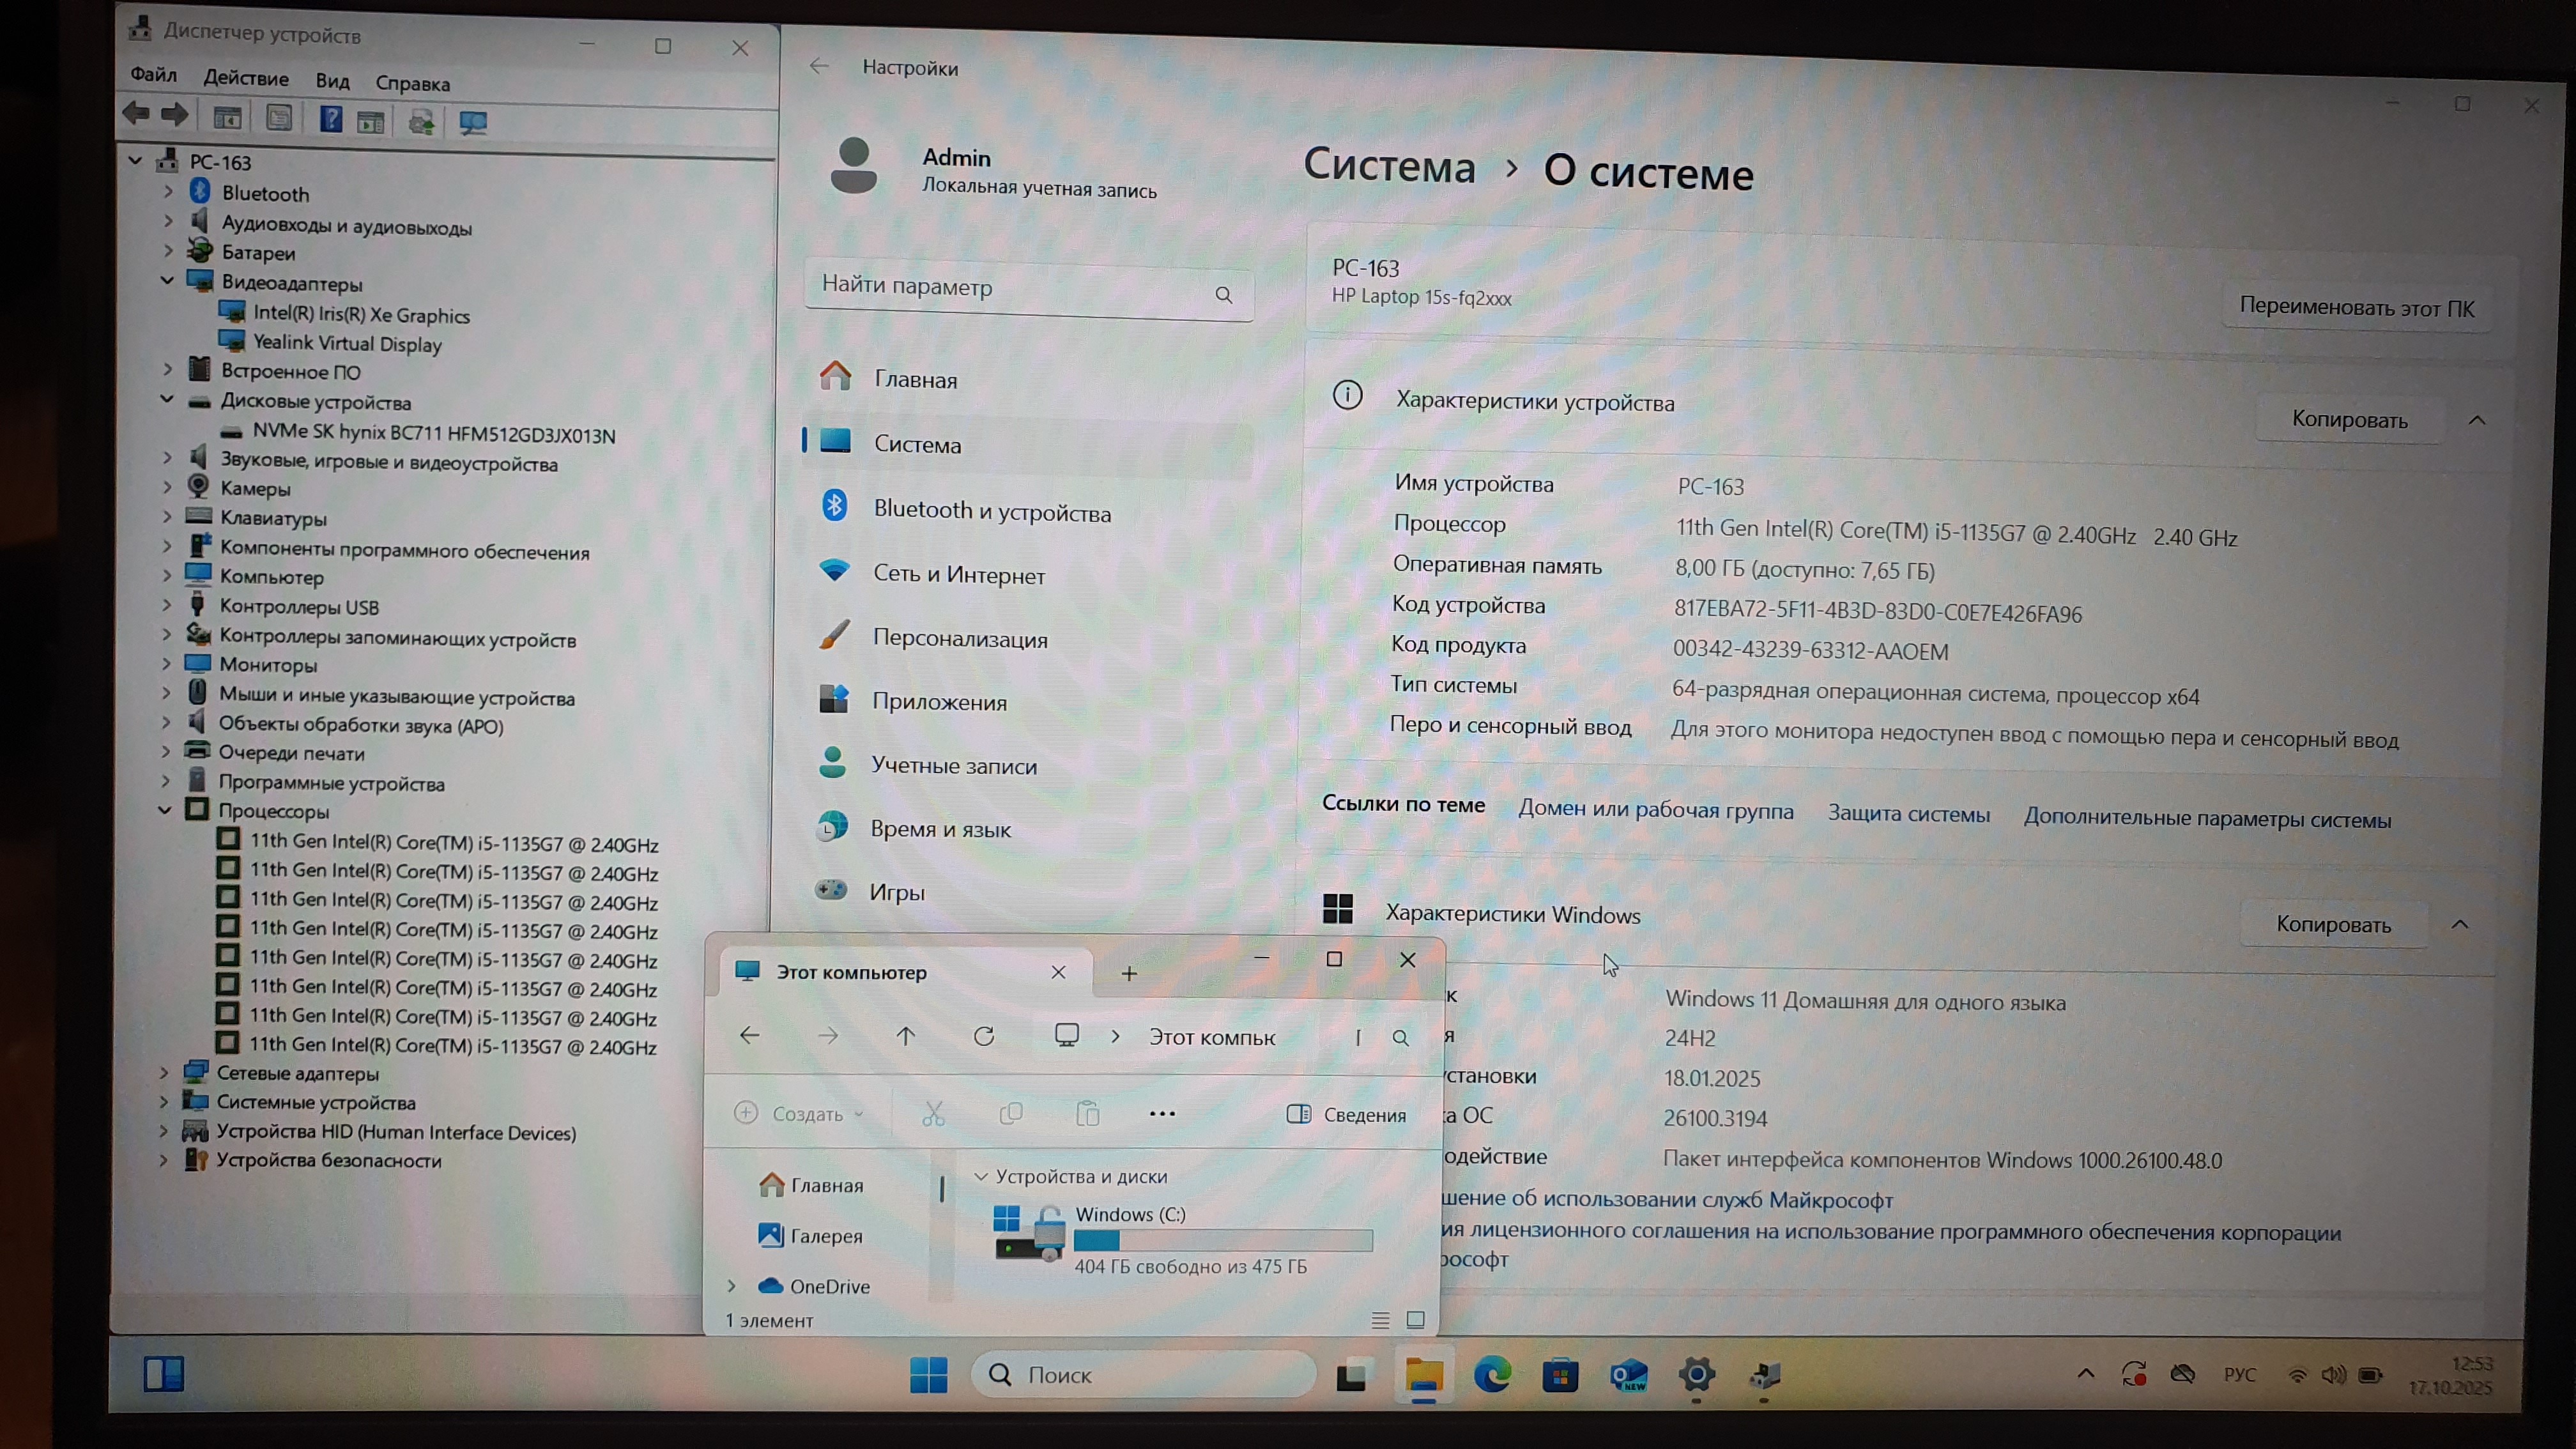Open the See more ellipsis menu in Explorer
The width and height of the screenshot is (2576, 1449).
tap(1162, 1113)
